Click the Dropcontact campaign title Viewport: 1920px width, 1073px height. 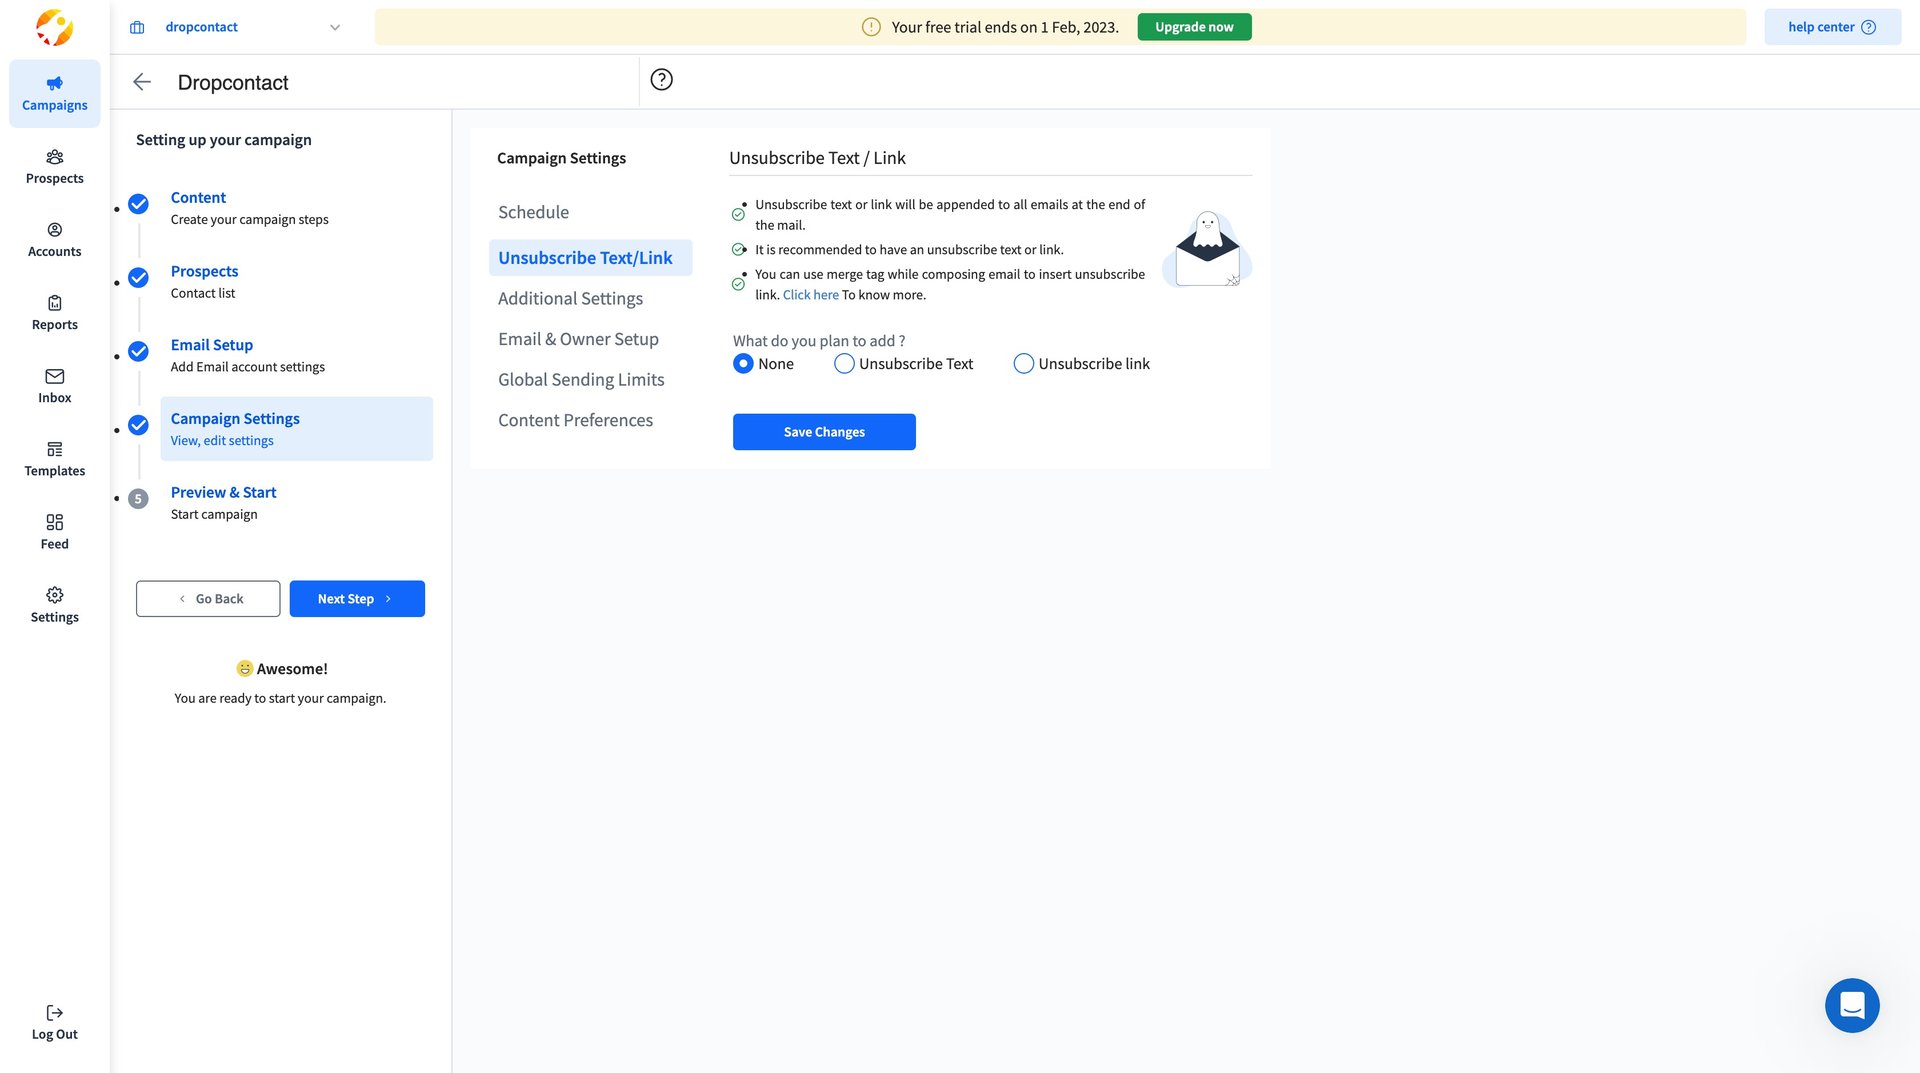point(233,83)
